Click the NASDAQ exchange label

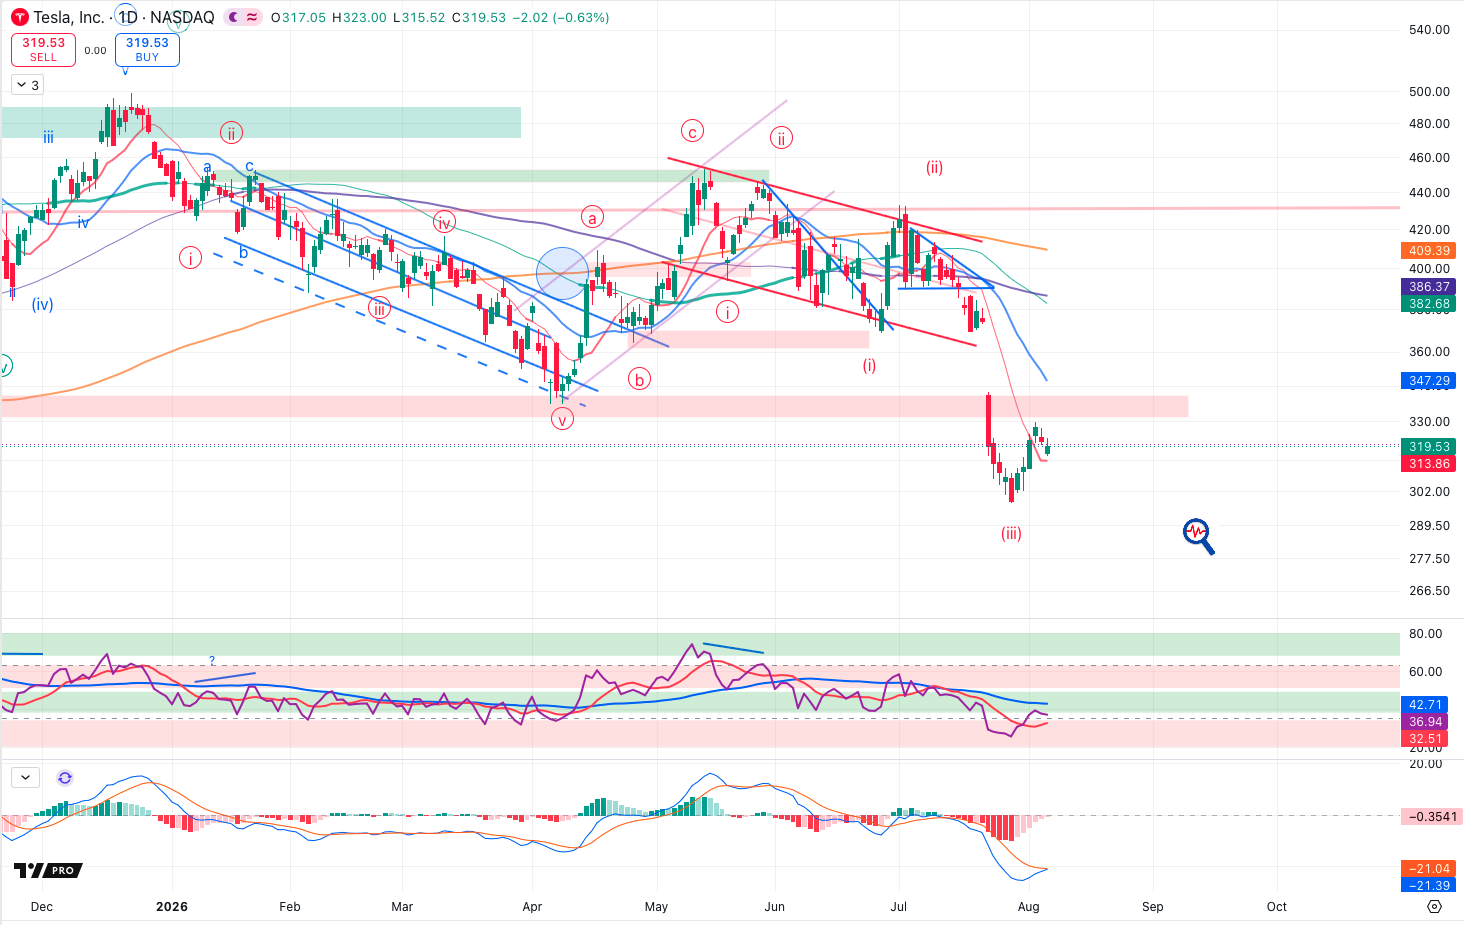click(182, 17)
